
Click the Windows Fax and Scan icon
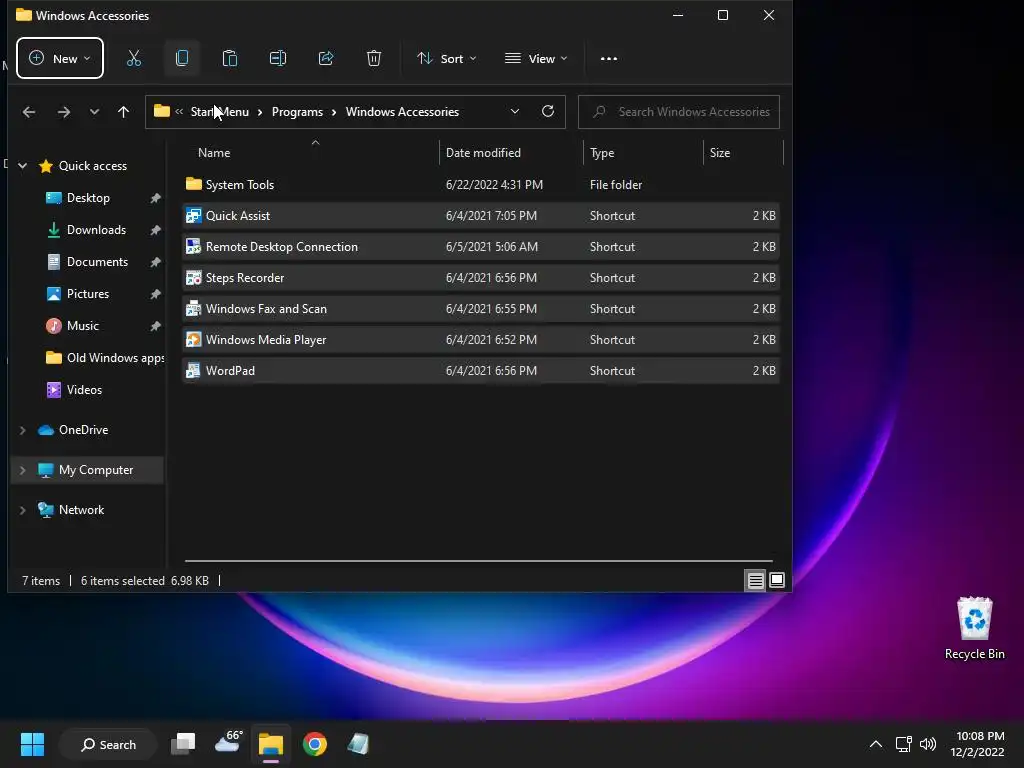[193, 309]
